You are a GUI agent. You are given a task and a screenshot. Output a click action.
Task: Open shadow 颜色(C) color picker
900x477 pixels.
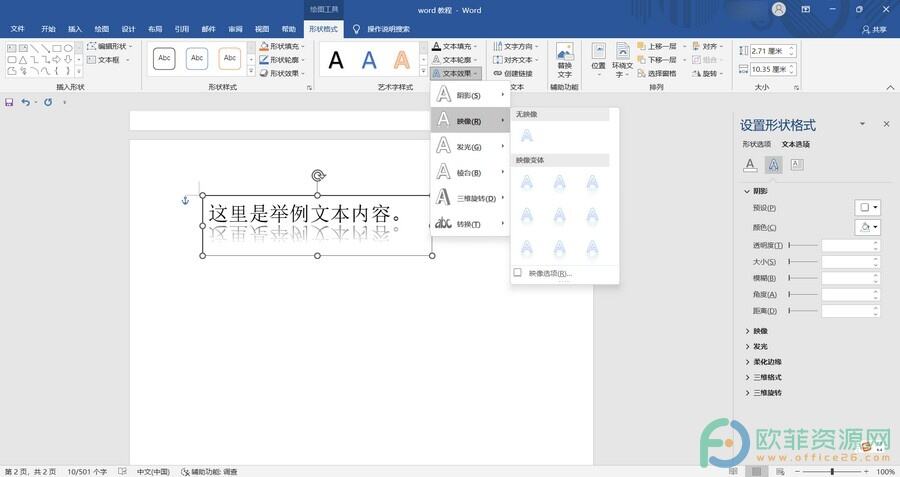pyautogui.click(x=867, y=227)
